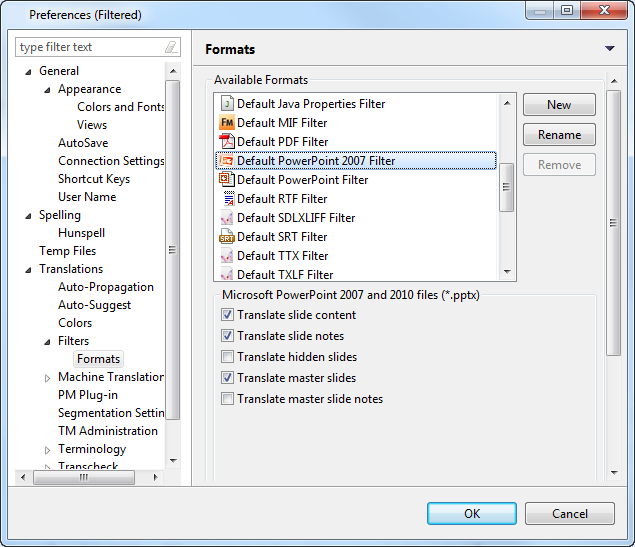Open Colors and Fonts preferences
This screenshot has height=547, width=635.
pyautogui.click(x=120, y=107)
